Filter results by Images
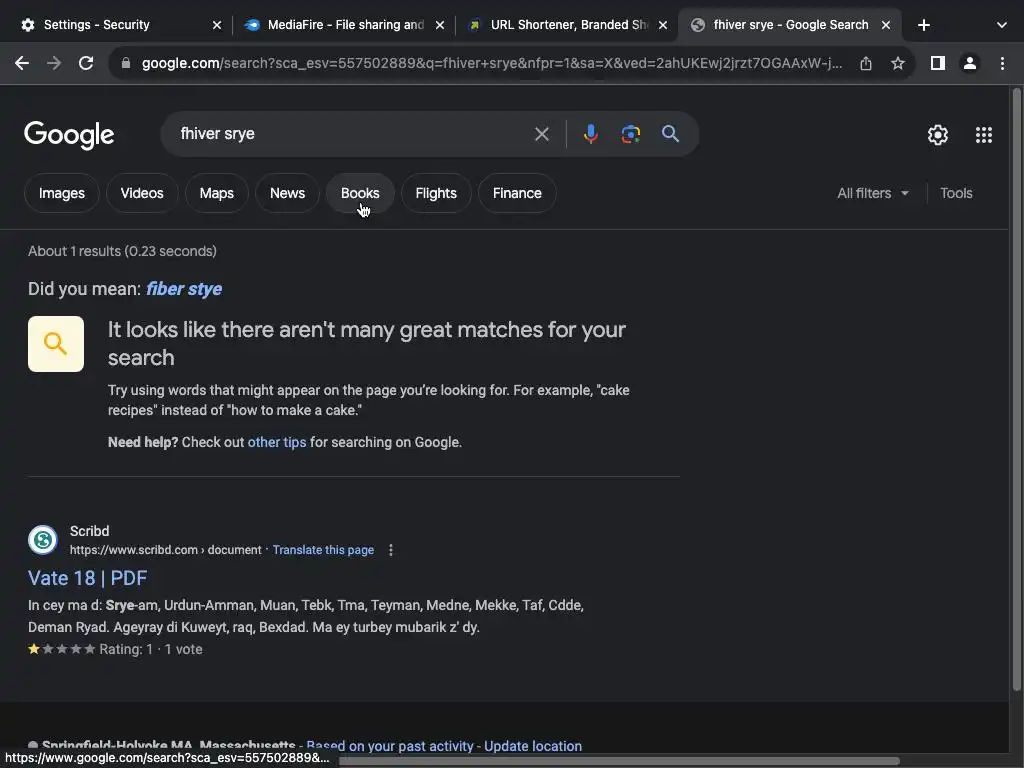The width and height of the screenshot is (1024, 768). pyautogui.click(x=61, y=193)
